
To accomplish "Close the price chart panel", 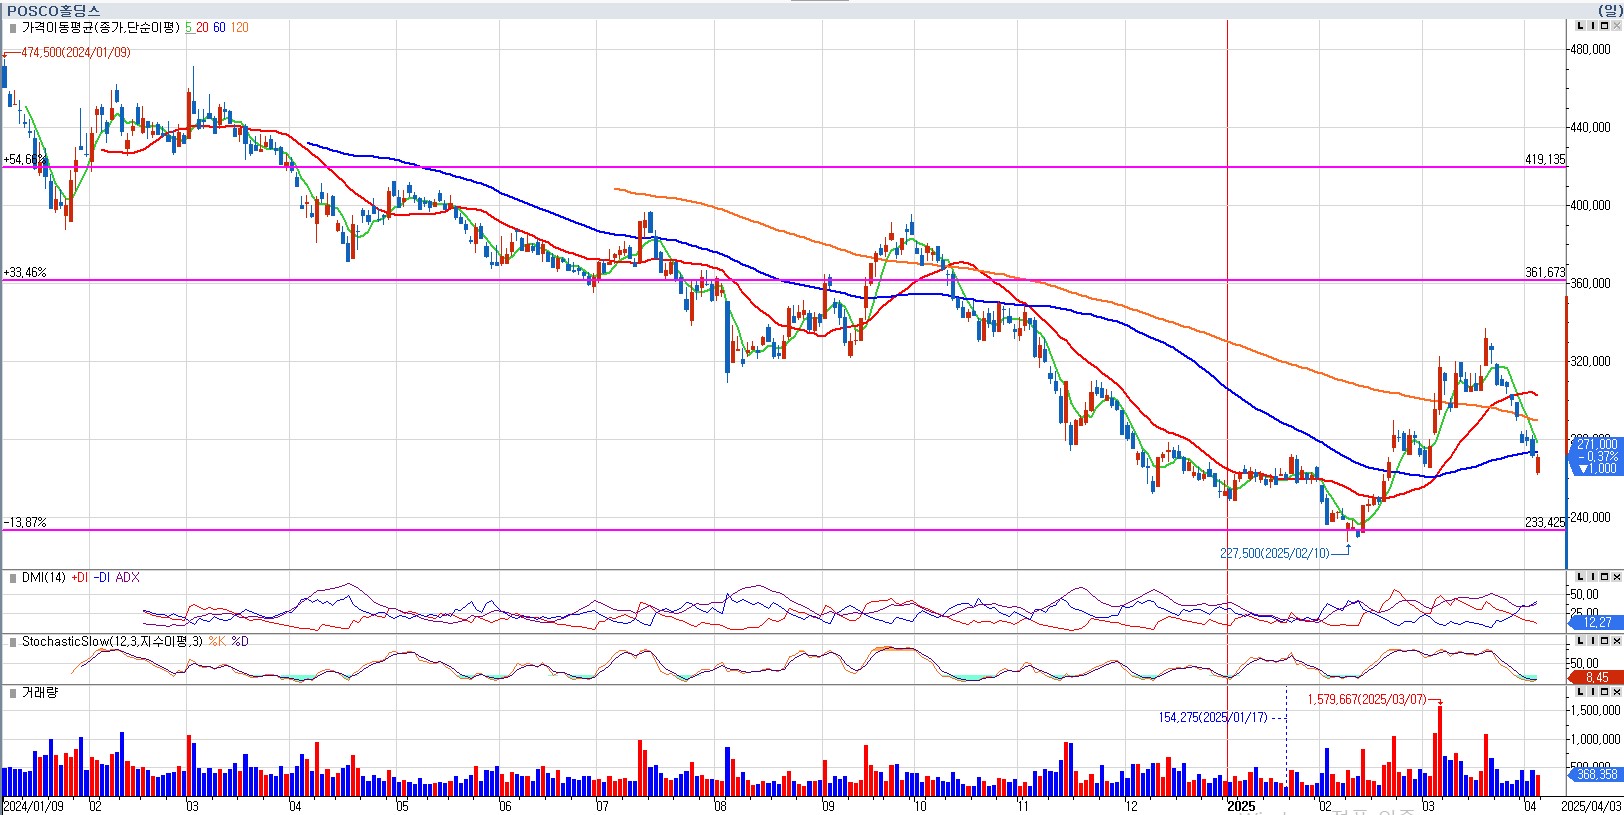I will tap(1616, 26).
